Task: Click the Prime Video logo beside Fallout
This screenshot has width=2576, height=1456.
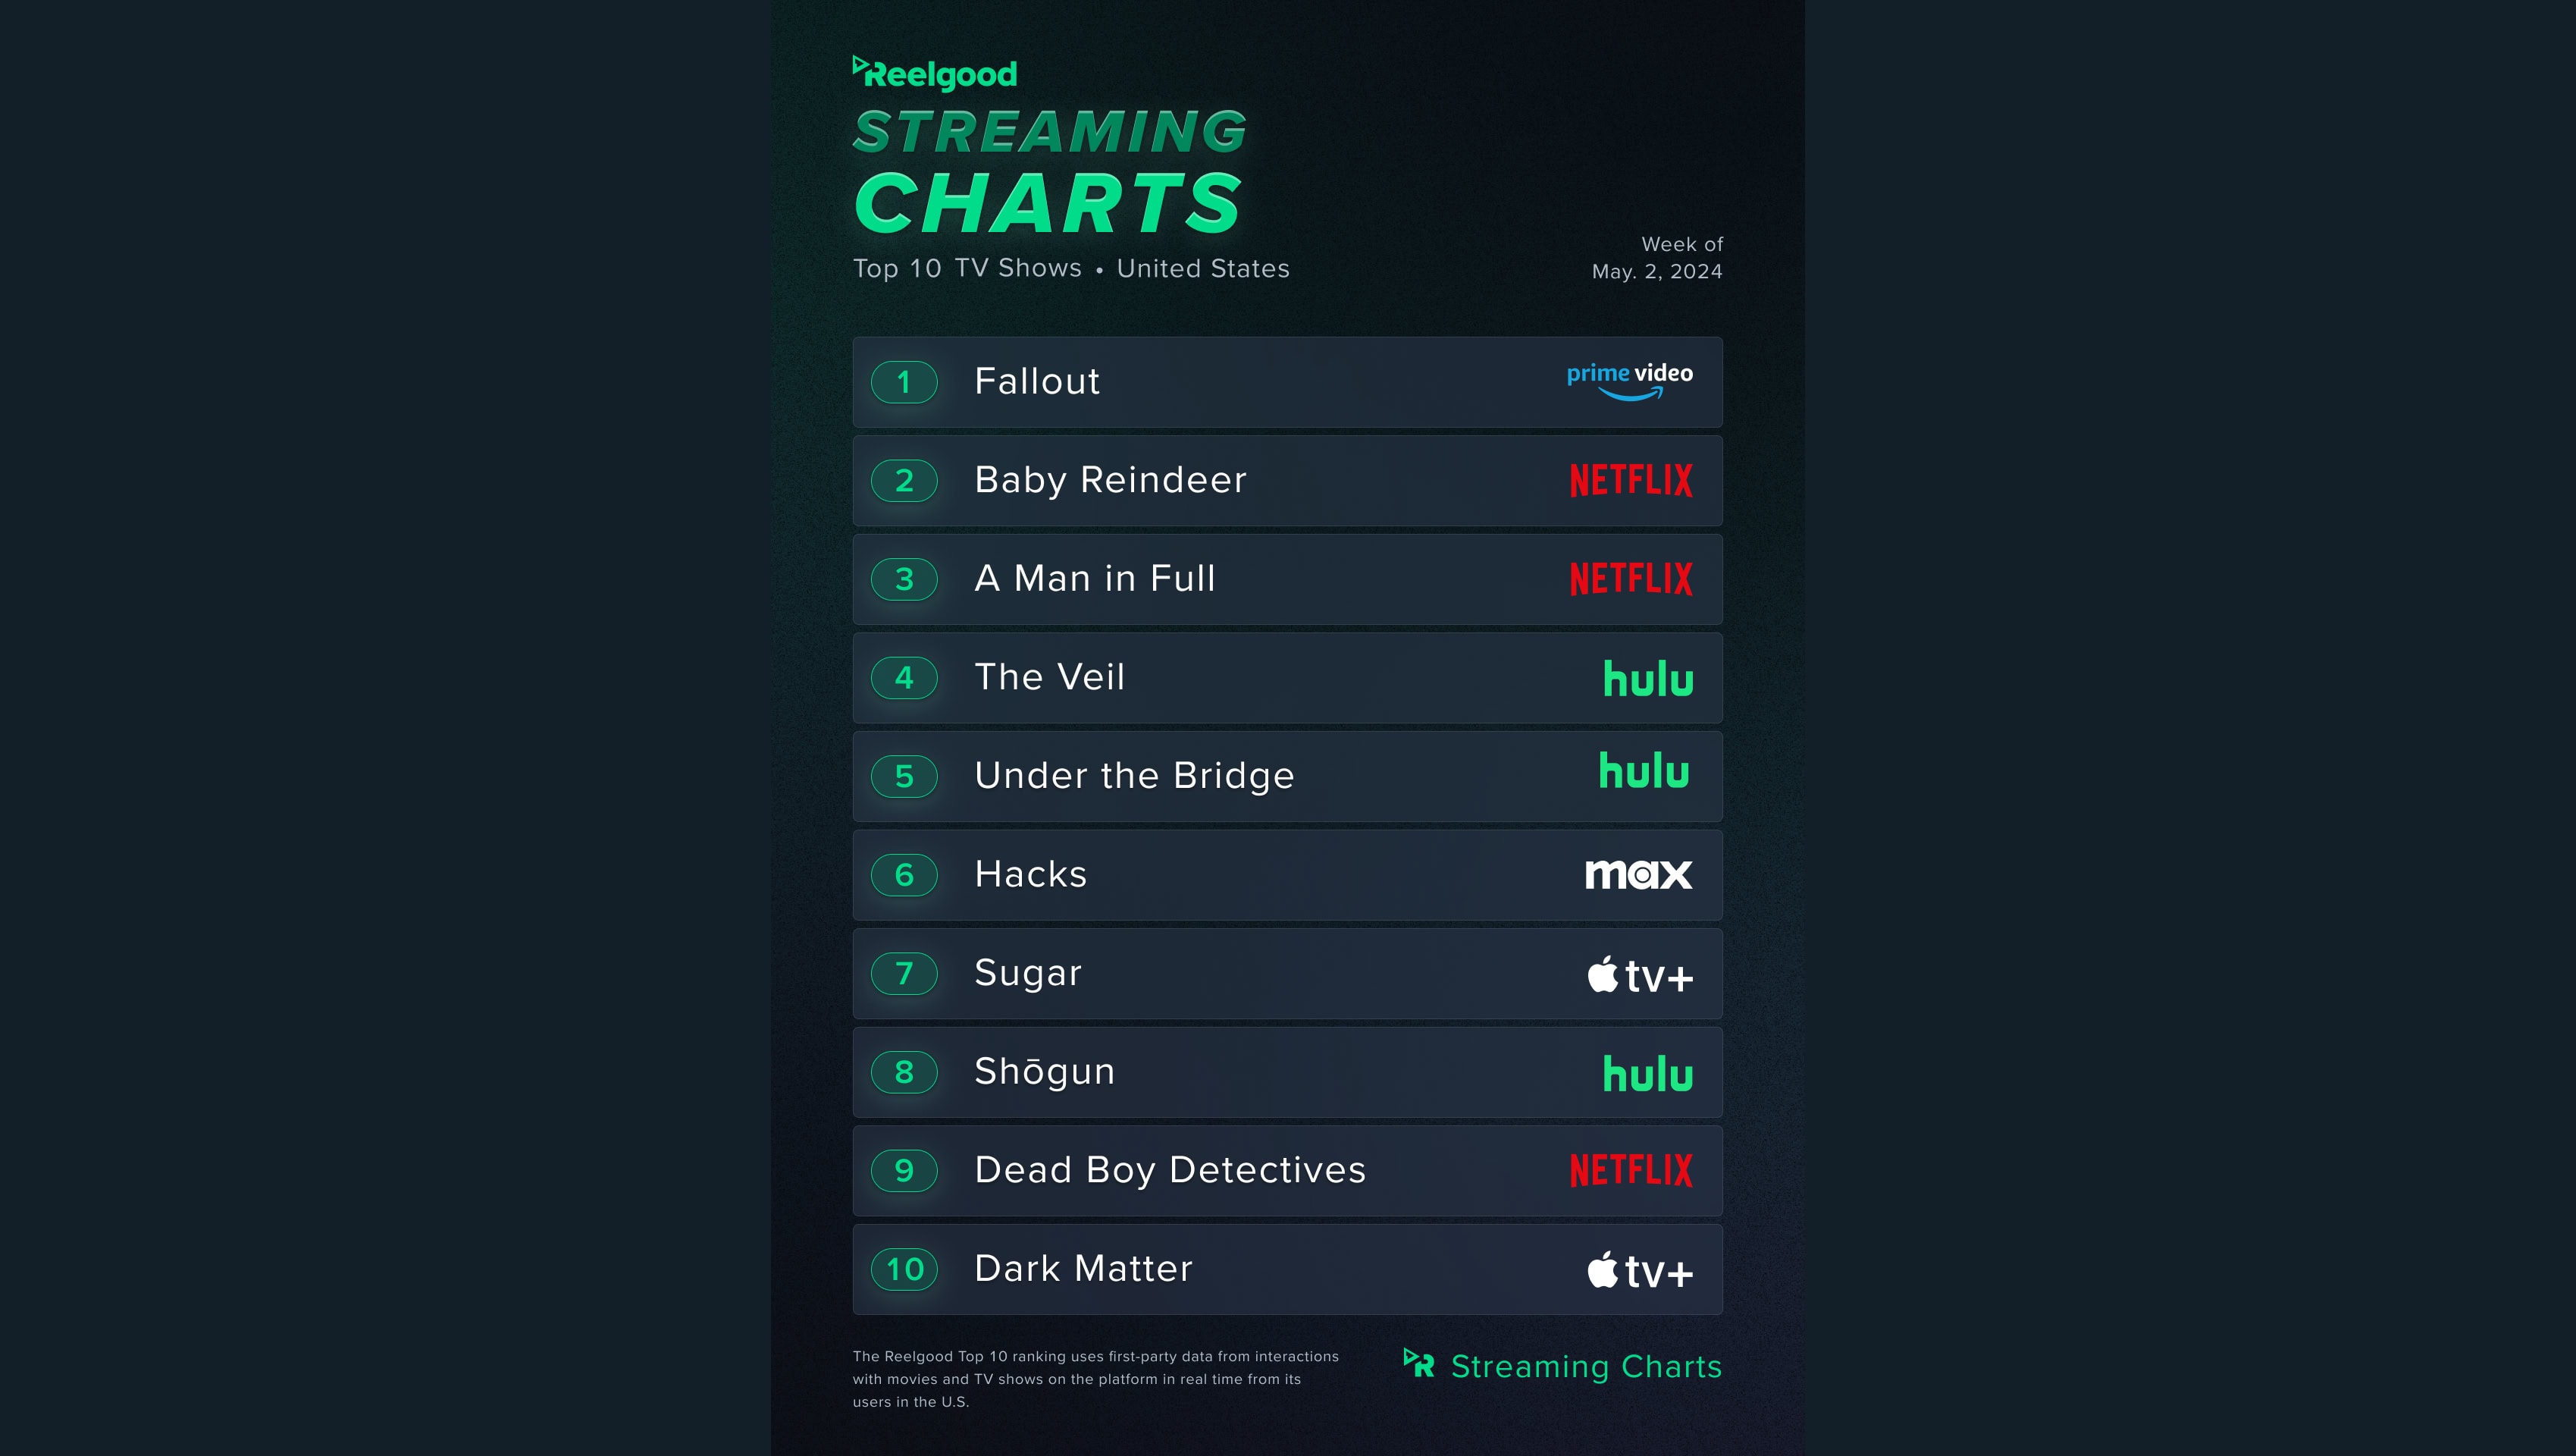Action: 1629,380
